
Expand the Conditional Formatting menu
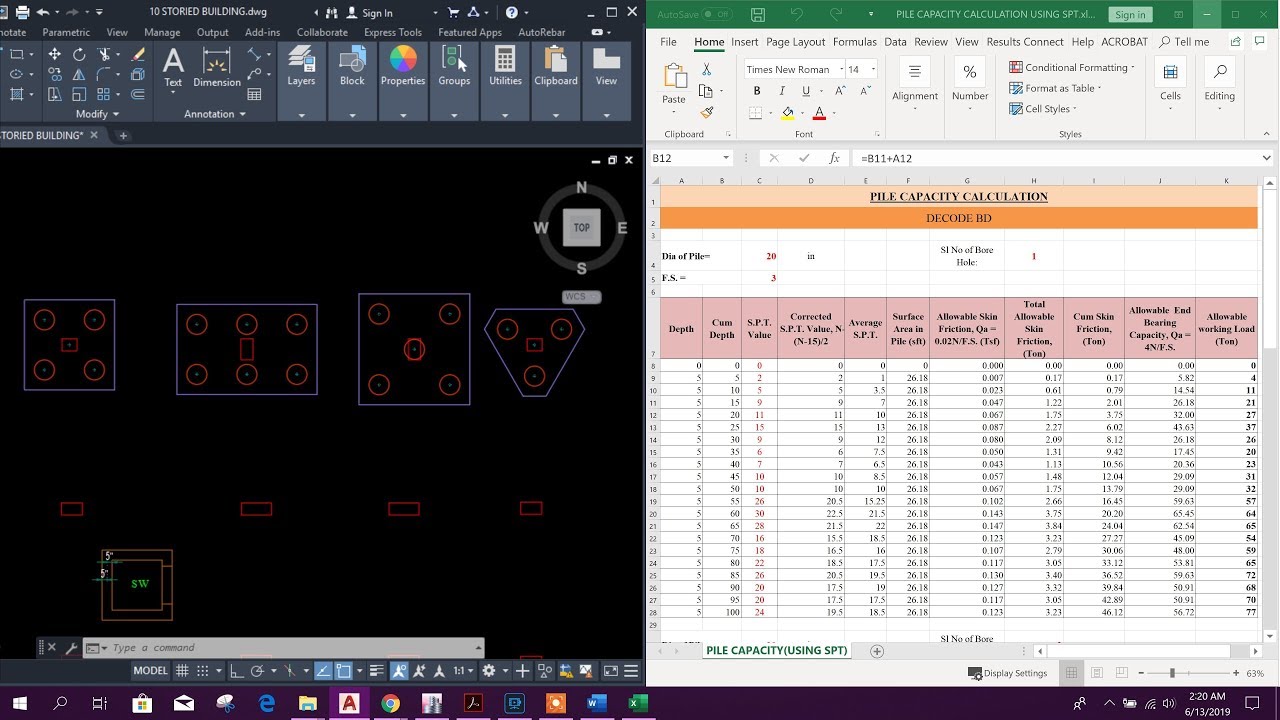(x=1072, y=67)
